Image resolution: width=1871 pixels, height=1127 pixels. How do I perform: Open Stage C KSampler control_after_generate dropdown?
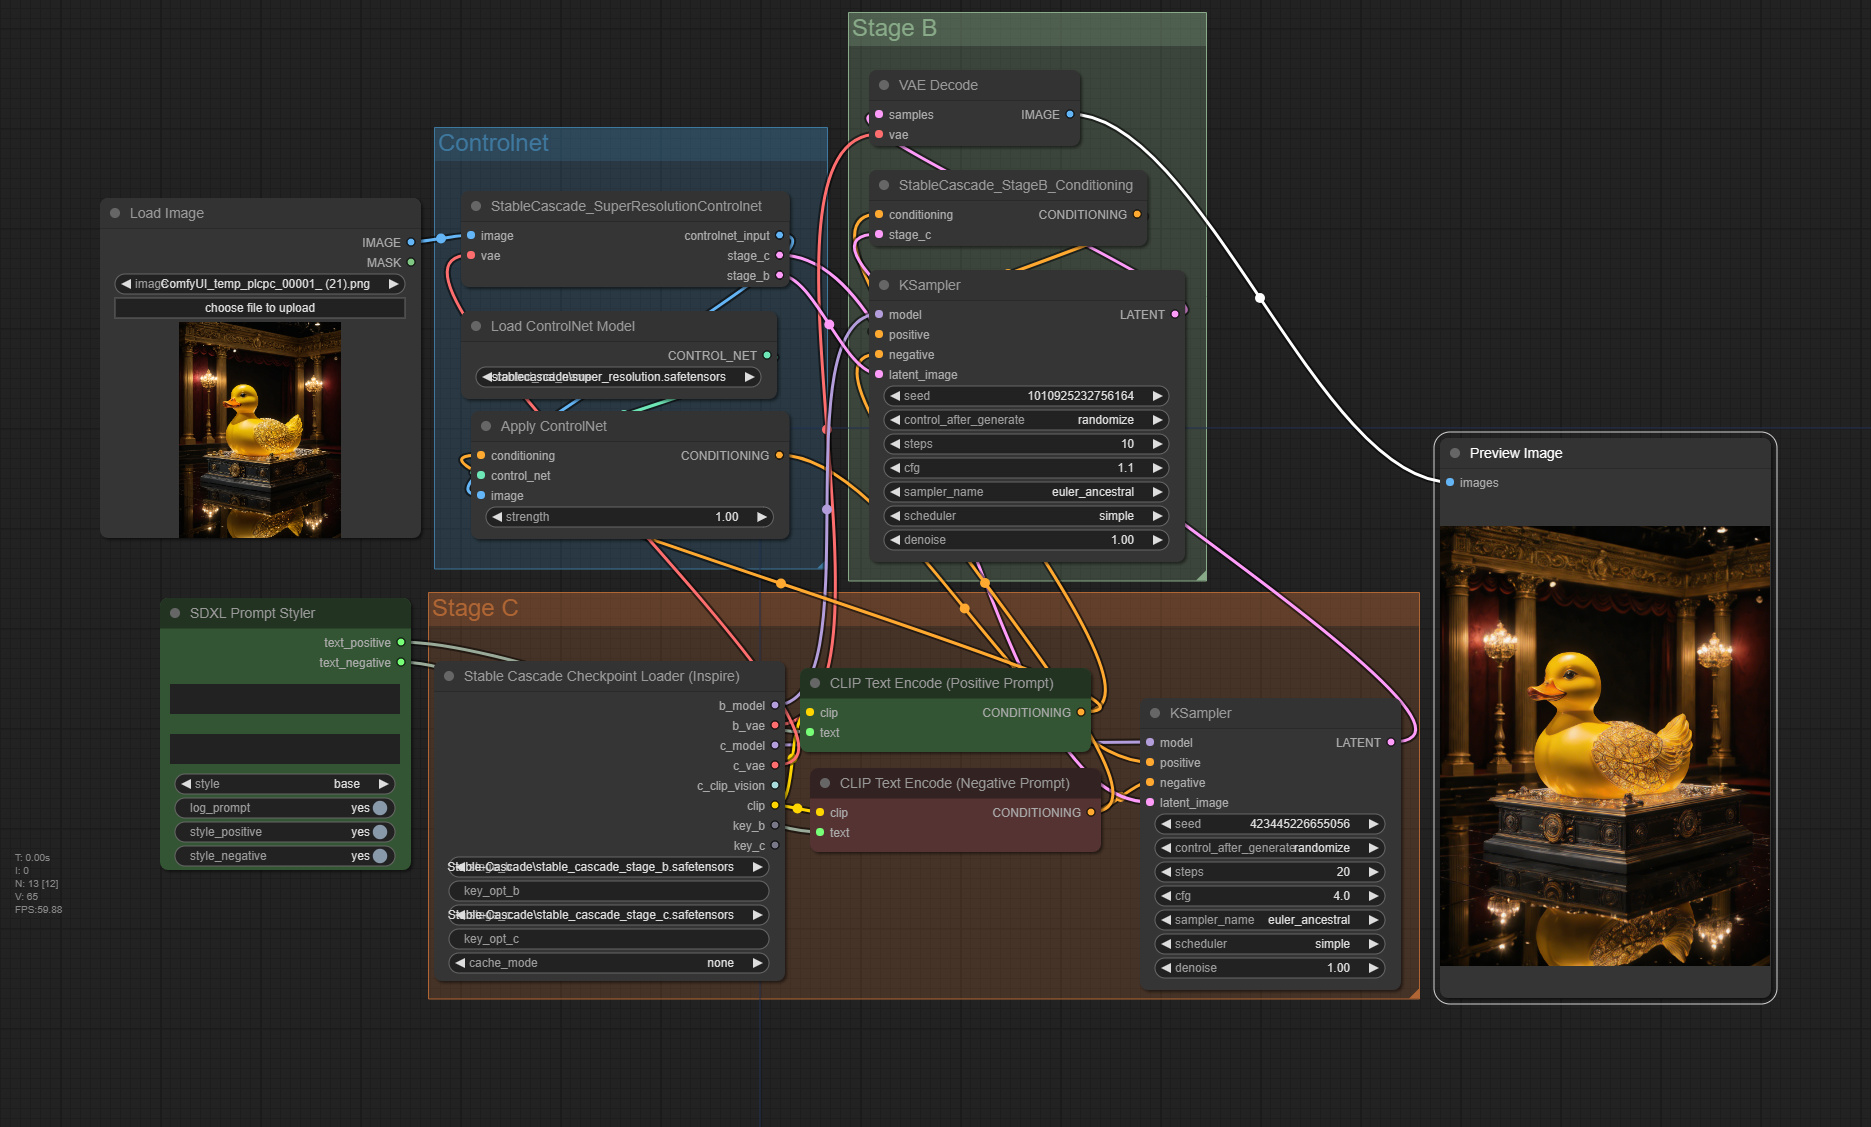(x=1270, y=848)
